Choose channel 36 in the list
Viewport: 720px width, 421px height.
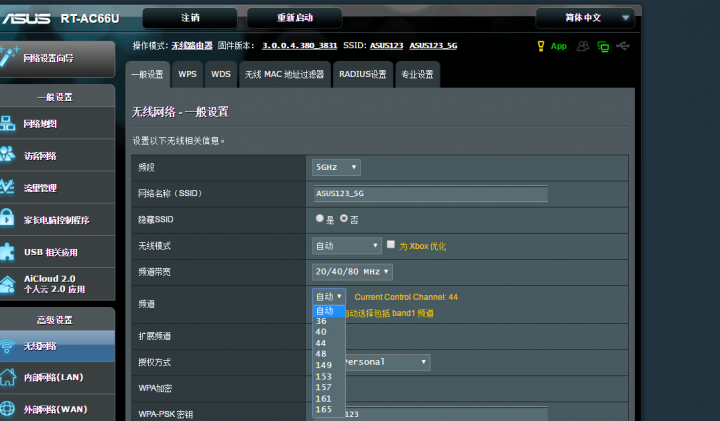pos(329,321)
